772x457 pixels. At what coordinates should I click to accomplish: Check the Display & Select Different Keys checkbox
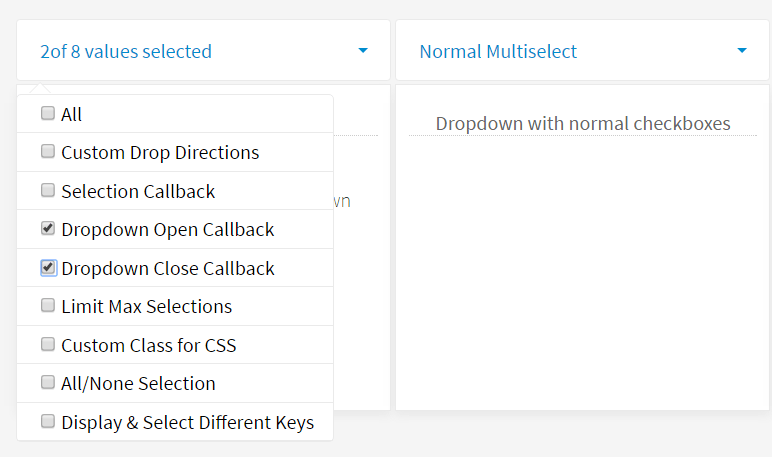click(48, 422)
